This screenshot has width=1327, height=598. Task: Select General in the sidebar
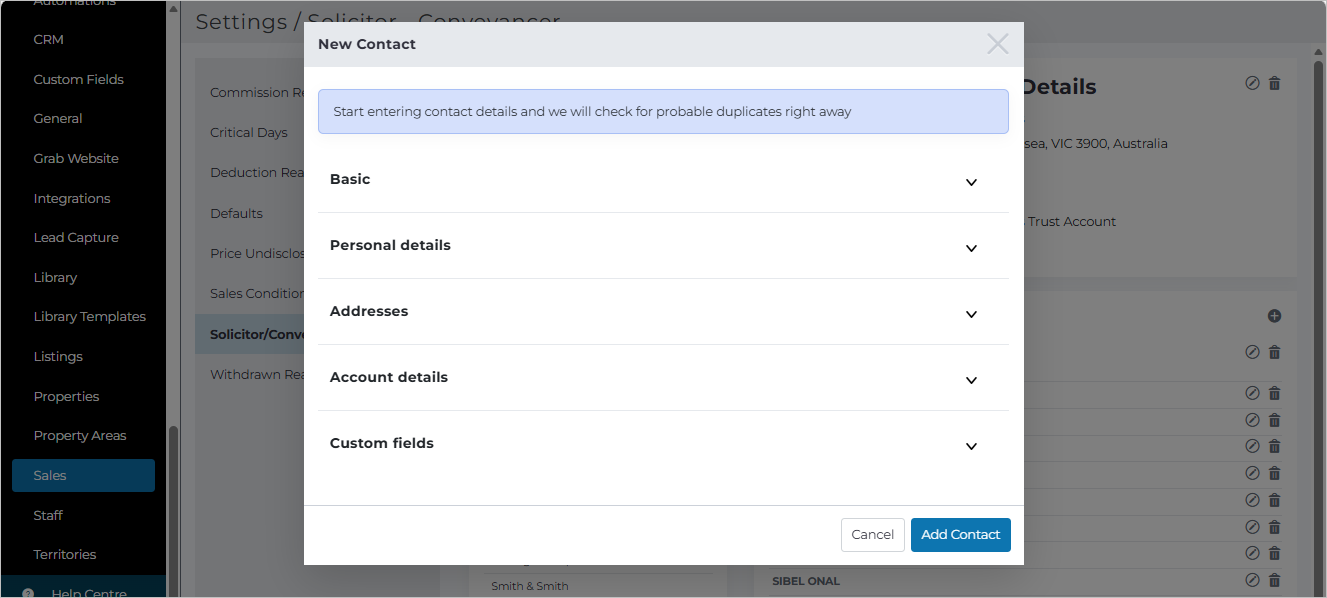click(57, 118)
